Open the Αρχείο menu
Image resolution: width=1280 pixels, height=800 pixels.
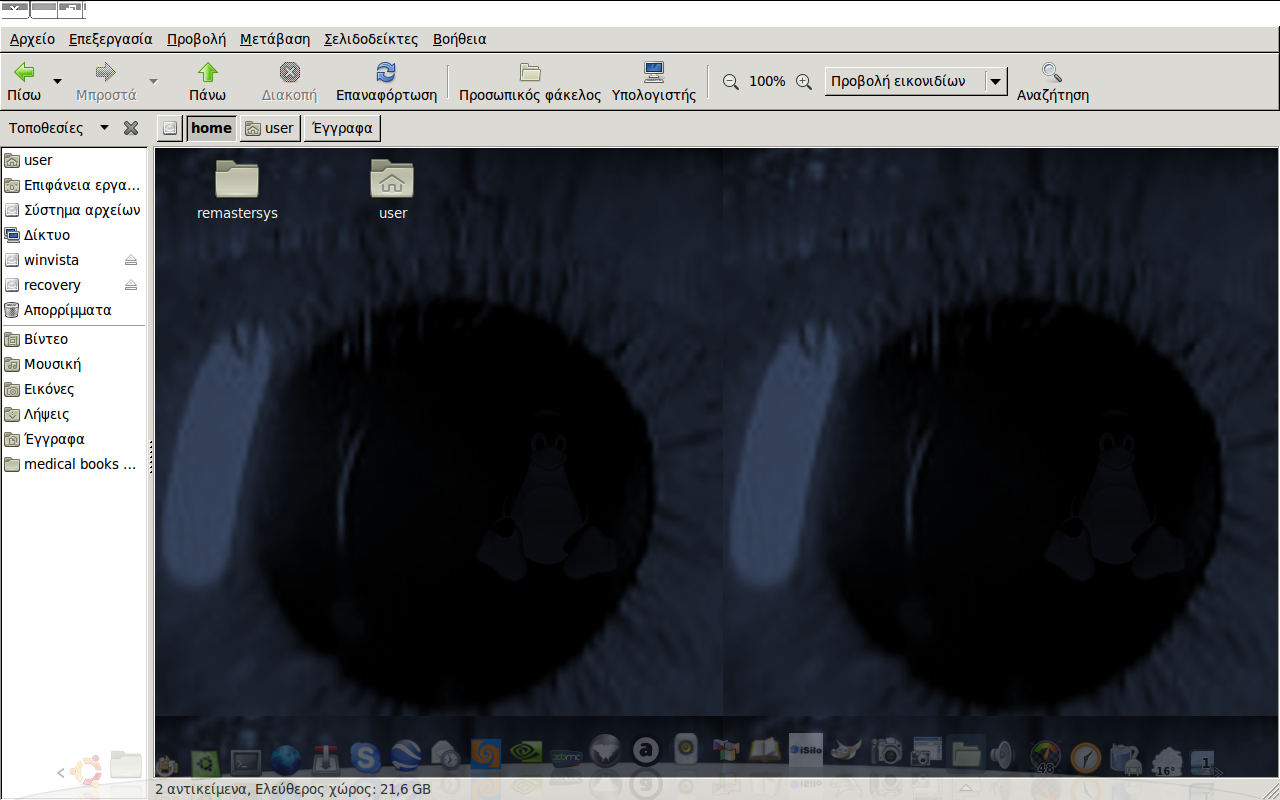point(32,39)
